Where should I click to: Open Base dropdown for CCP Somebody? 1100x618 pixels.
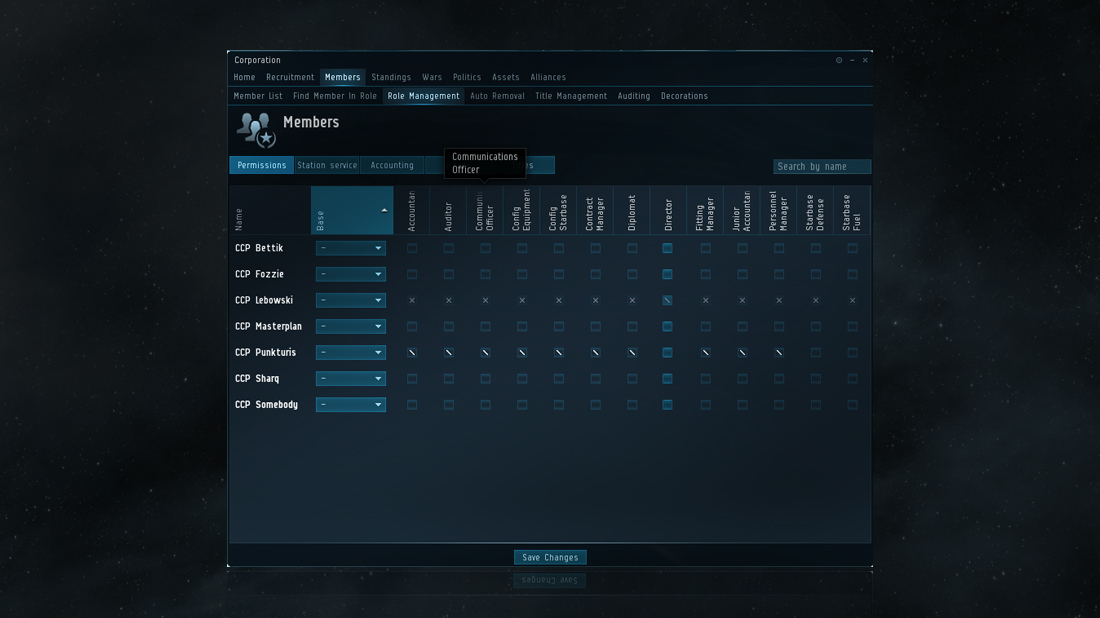[x=351, y=405]
